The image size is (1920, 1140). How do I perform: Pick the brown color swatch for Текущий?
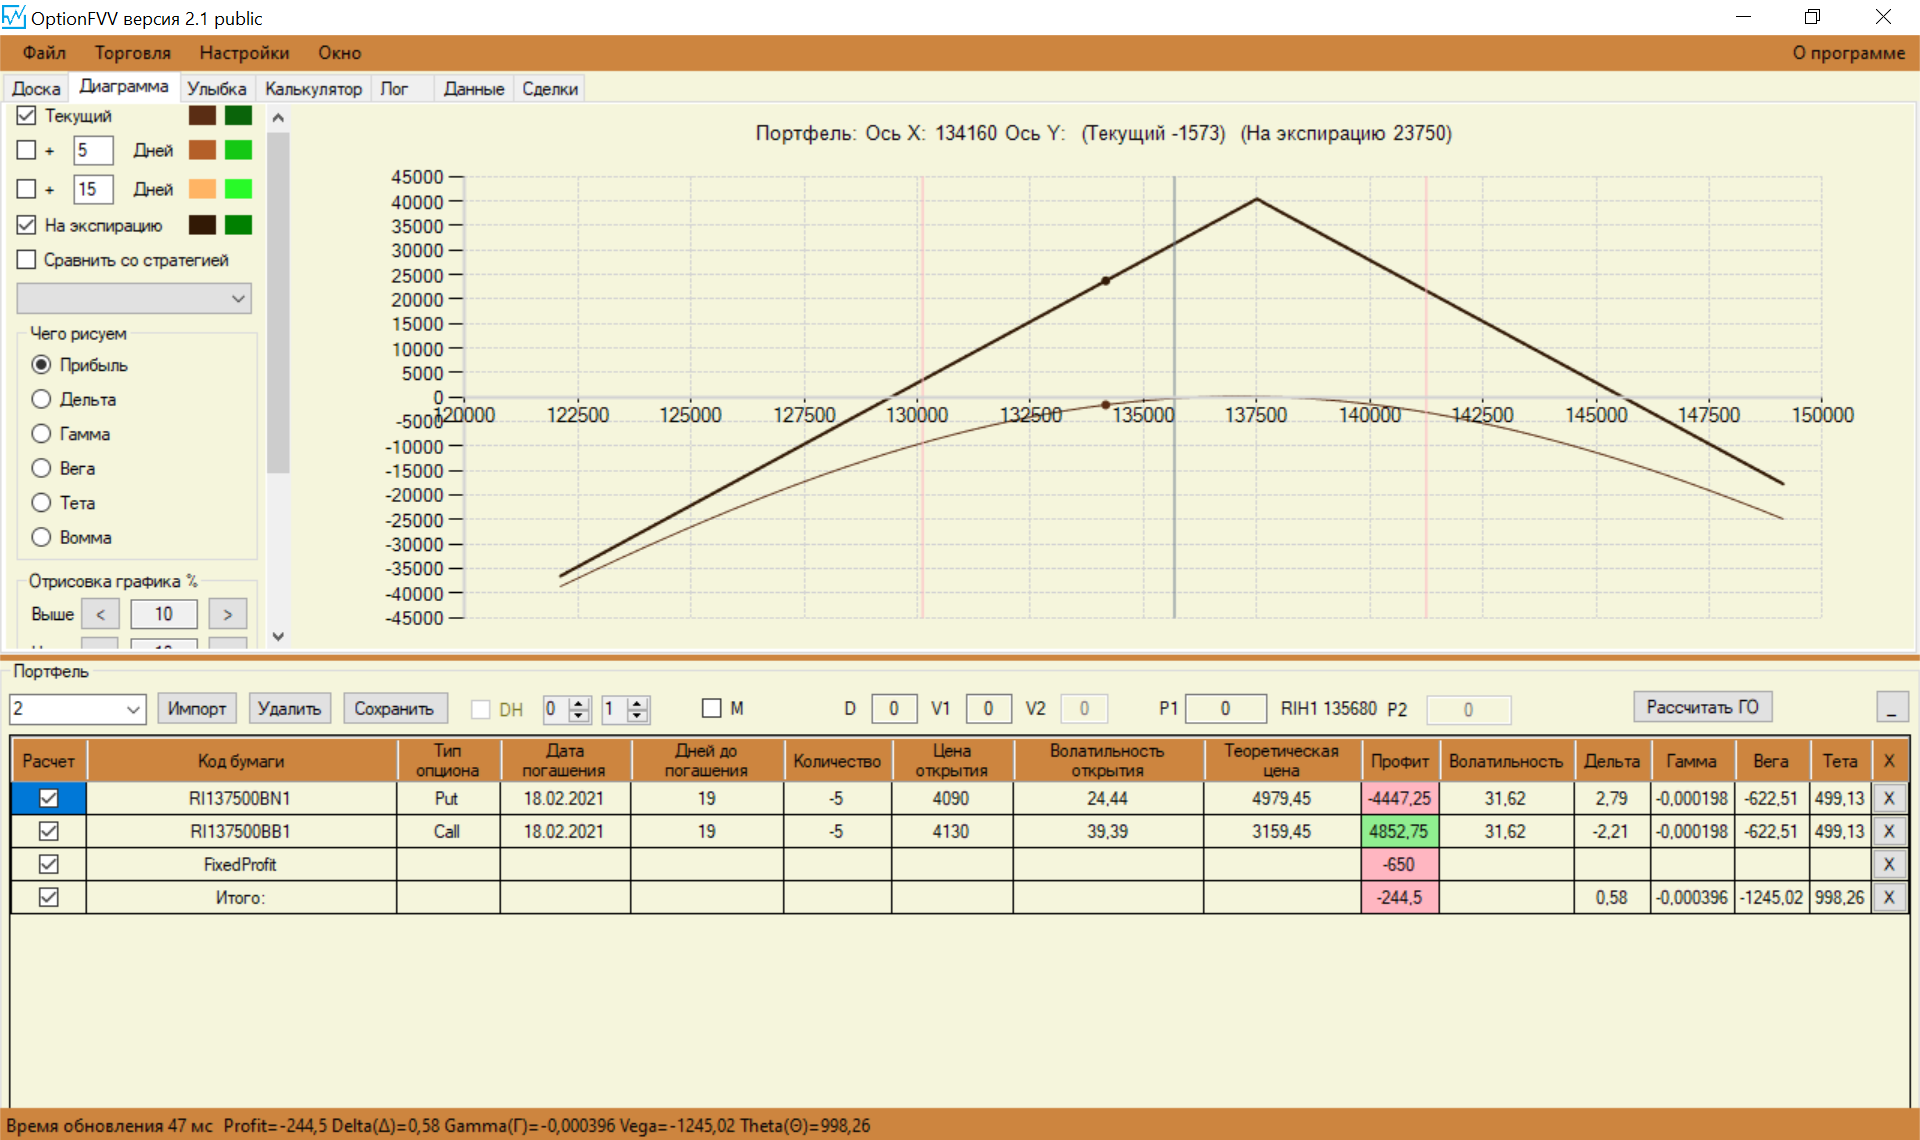(x=202, y=116)
